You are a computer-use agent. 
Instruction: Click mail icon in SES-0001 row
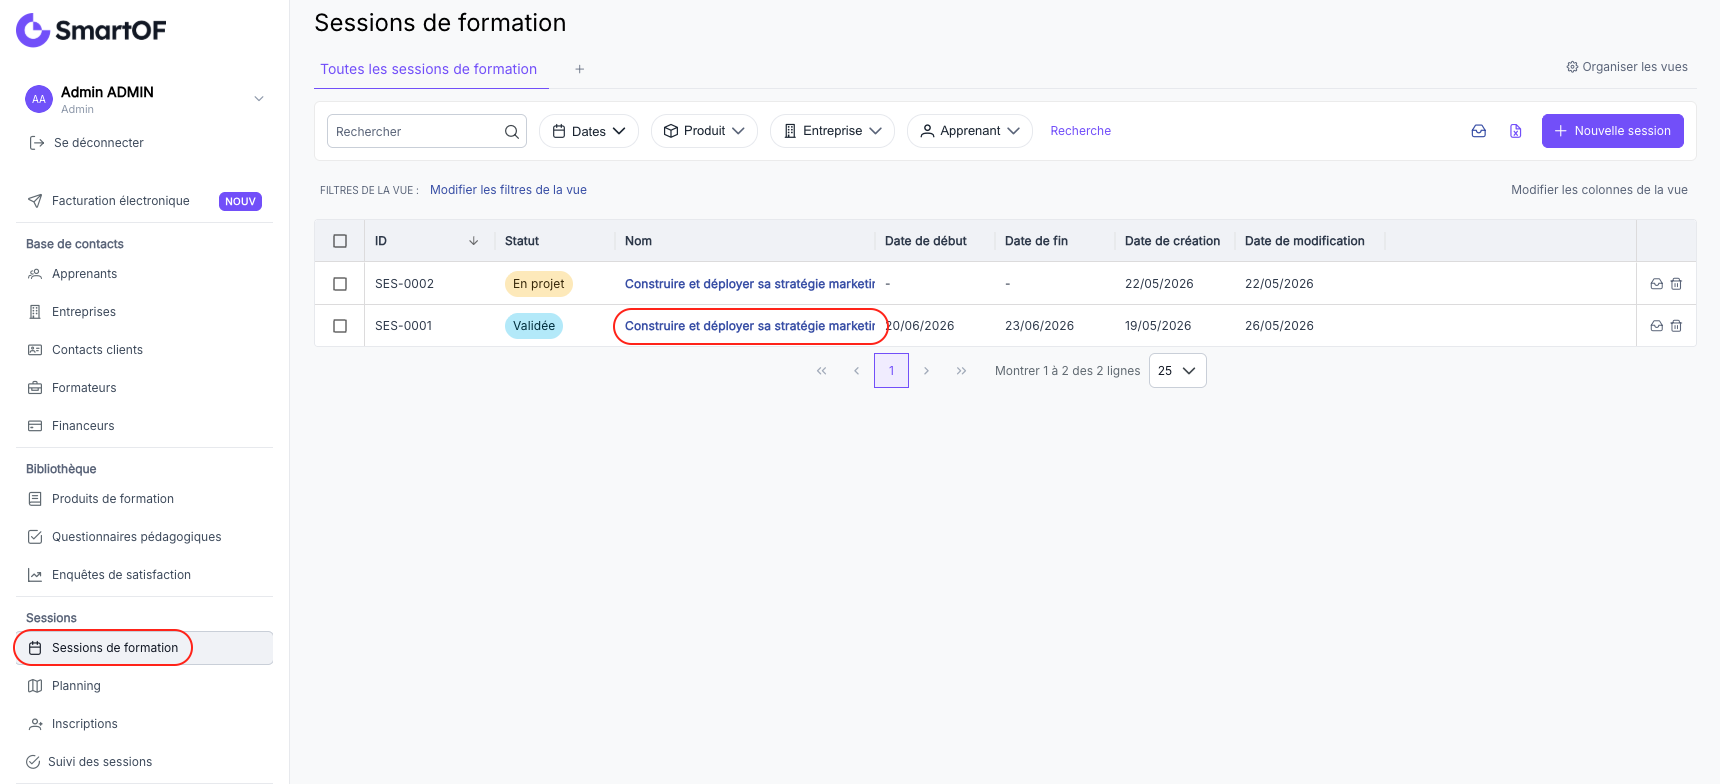coord(1657,326)
